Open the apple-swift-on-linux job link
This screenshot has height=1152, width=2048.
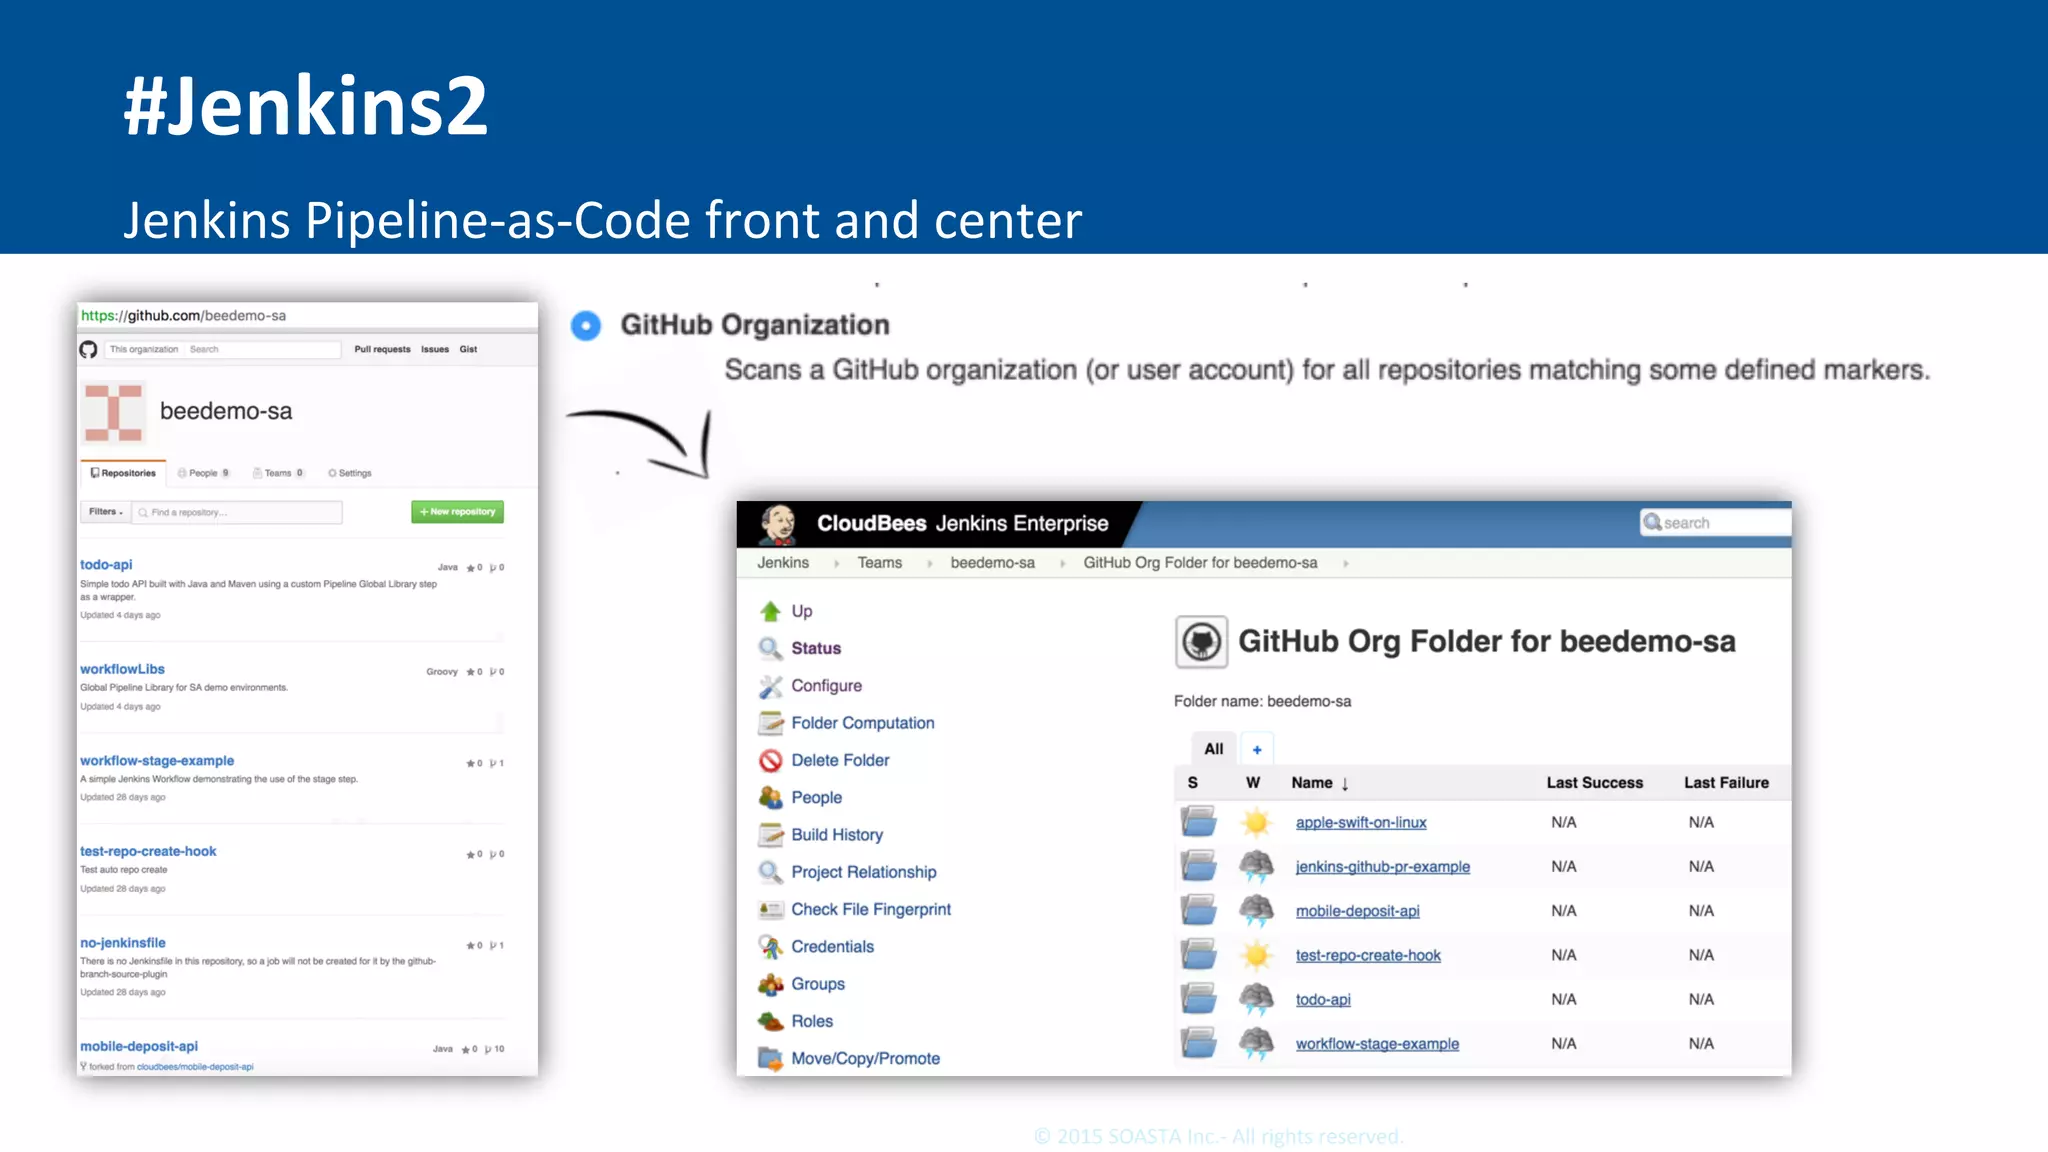click(1361, 823)
